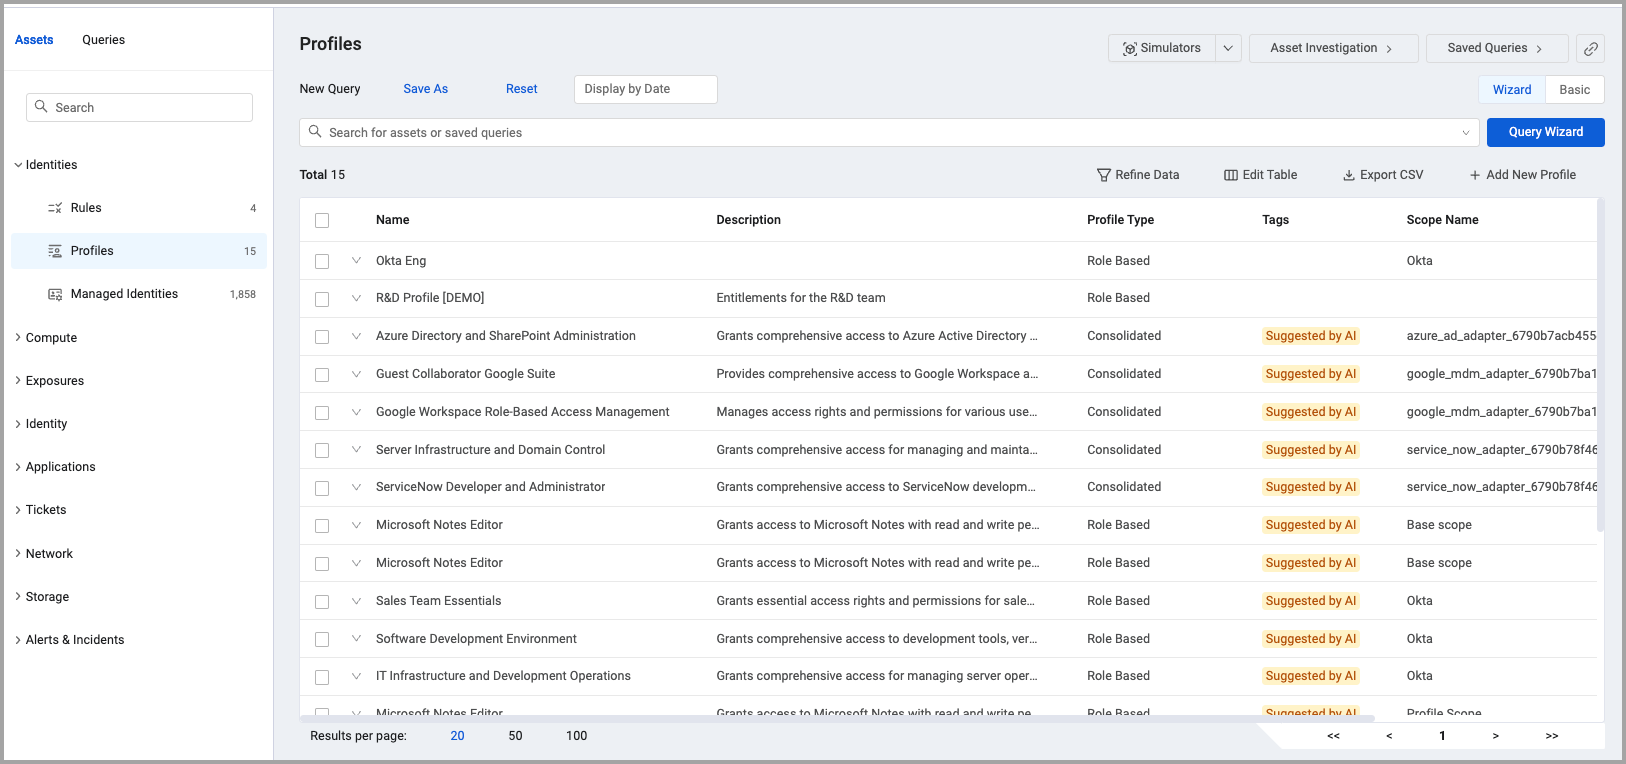Click the Save As link

426,89
